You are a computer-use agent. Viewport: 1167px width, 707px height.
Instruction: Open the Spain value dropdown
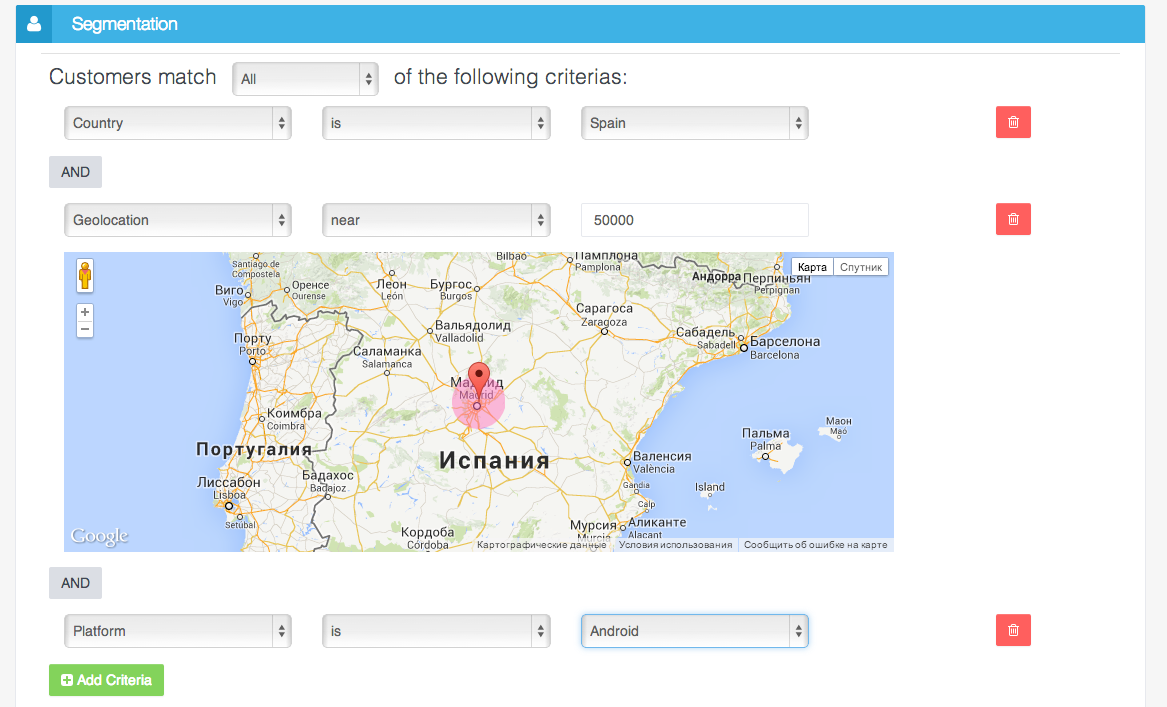[694, 123]
